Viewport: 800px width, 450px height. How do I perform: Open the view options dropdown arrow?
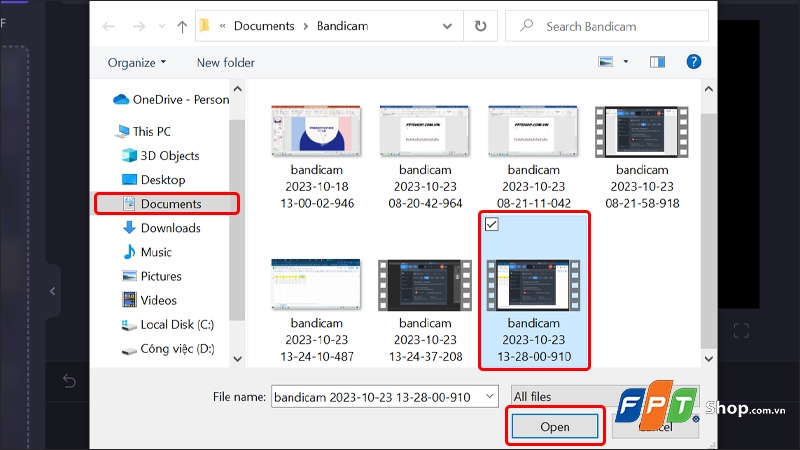626,62
